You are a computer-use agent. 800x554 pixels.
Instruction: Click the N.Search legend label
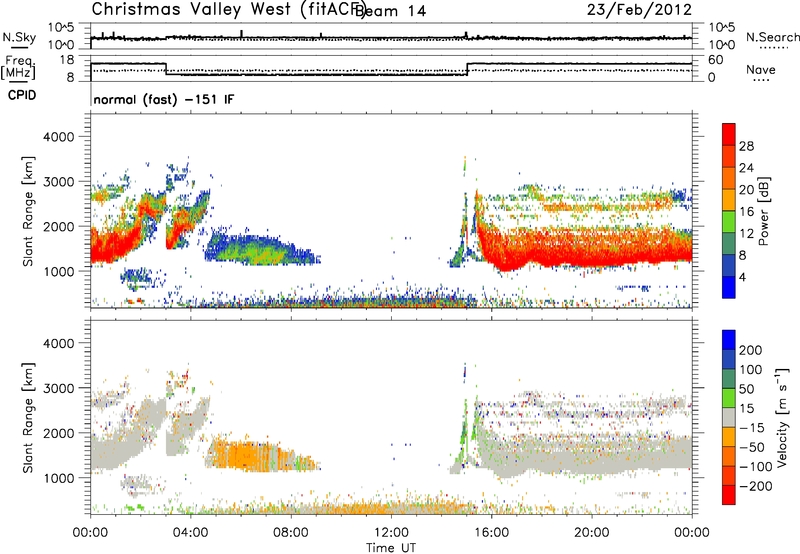pyautogui.click(x=772, y=37)
